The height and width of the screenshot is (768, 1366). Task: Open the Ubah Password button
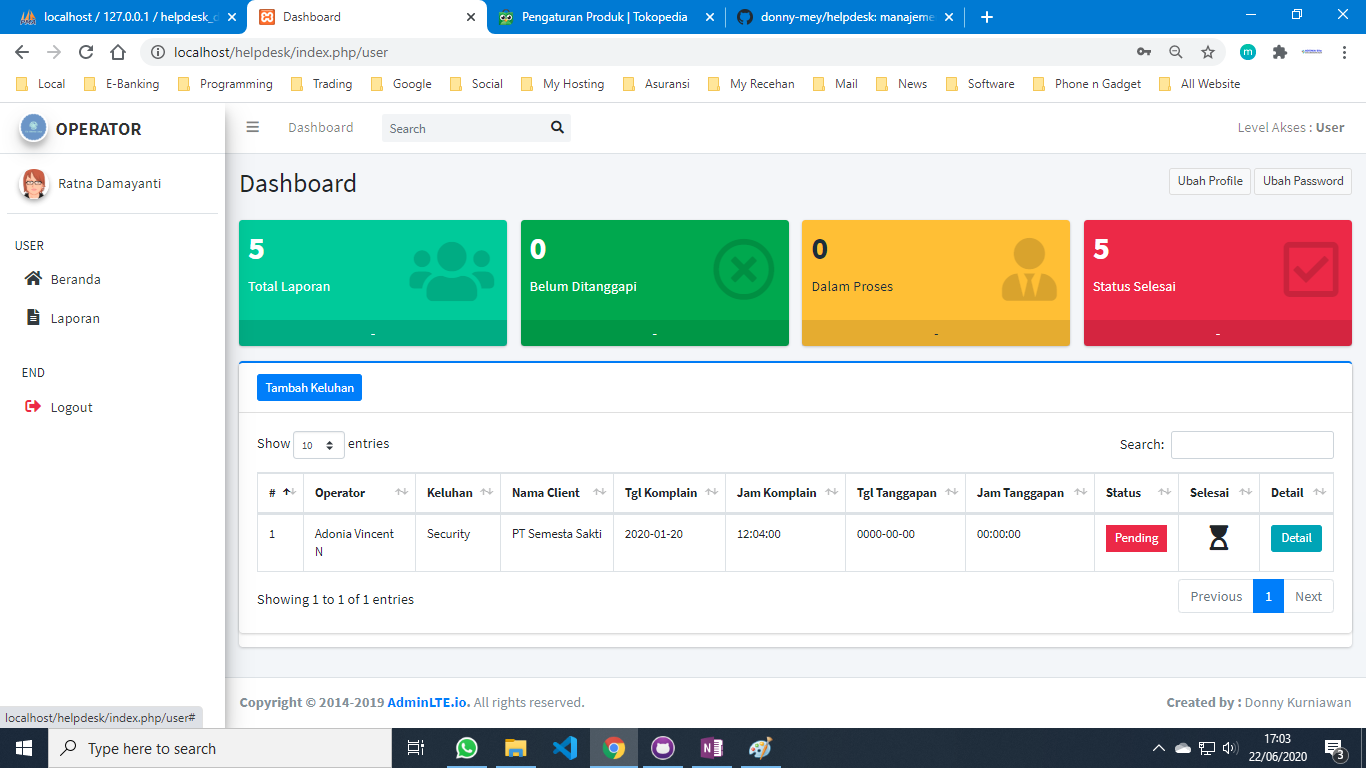coord(1302,181)
